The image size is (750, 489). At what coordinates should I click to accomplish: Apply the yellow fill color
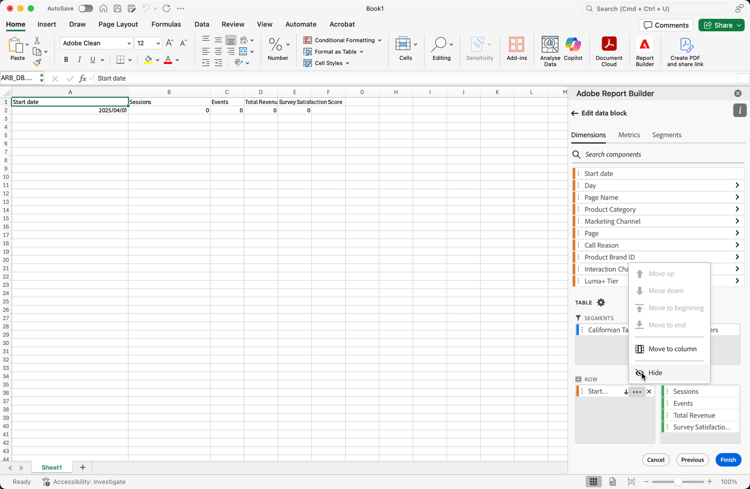148,60
